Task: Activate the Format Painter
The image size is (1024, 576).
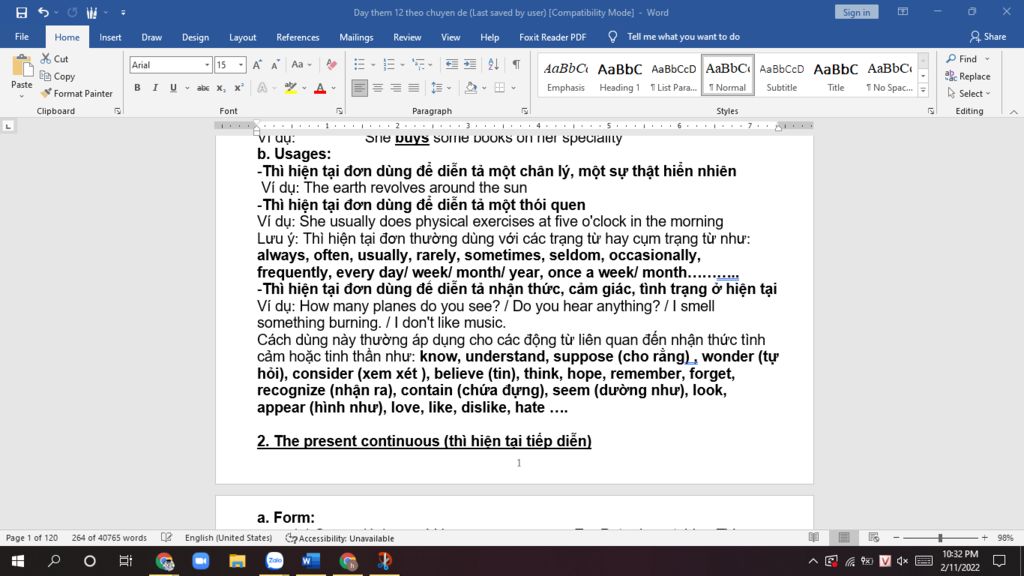Action: click(76, 93)
